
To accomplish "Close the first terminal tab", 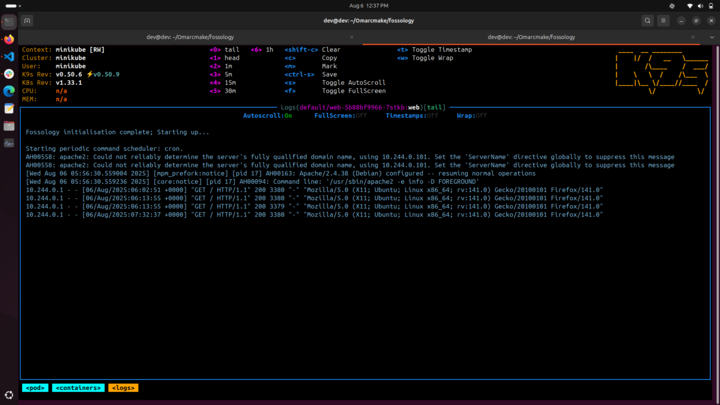I will click(352, 37).
